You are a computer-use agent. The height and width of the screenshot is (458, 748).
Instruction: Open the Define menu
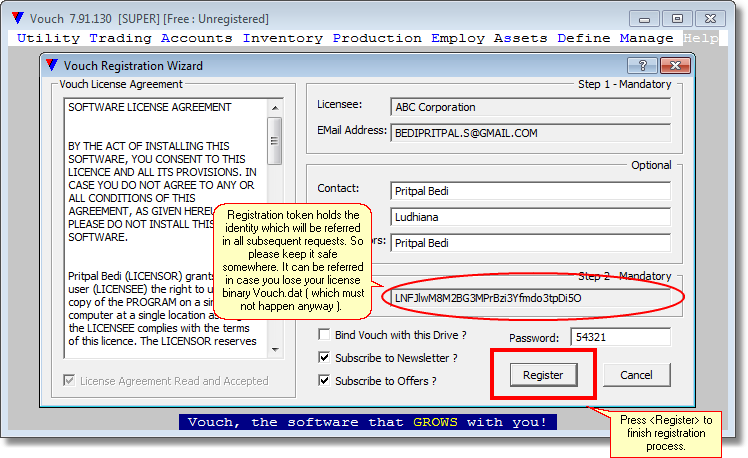pos(583,38)
